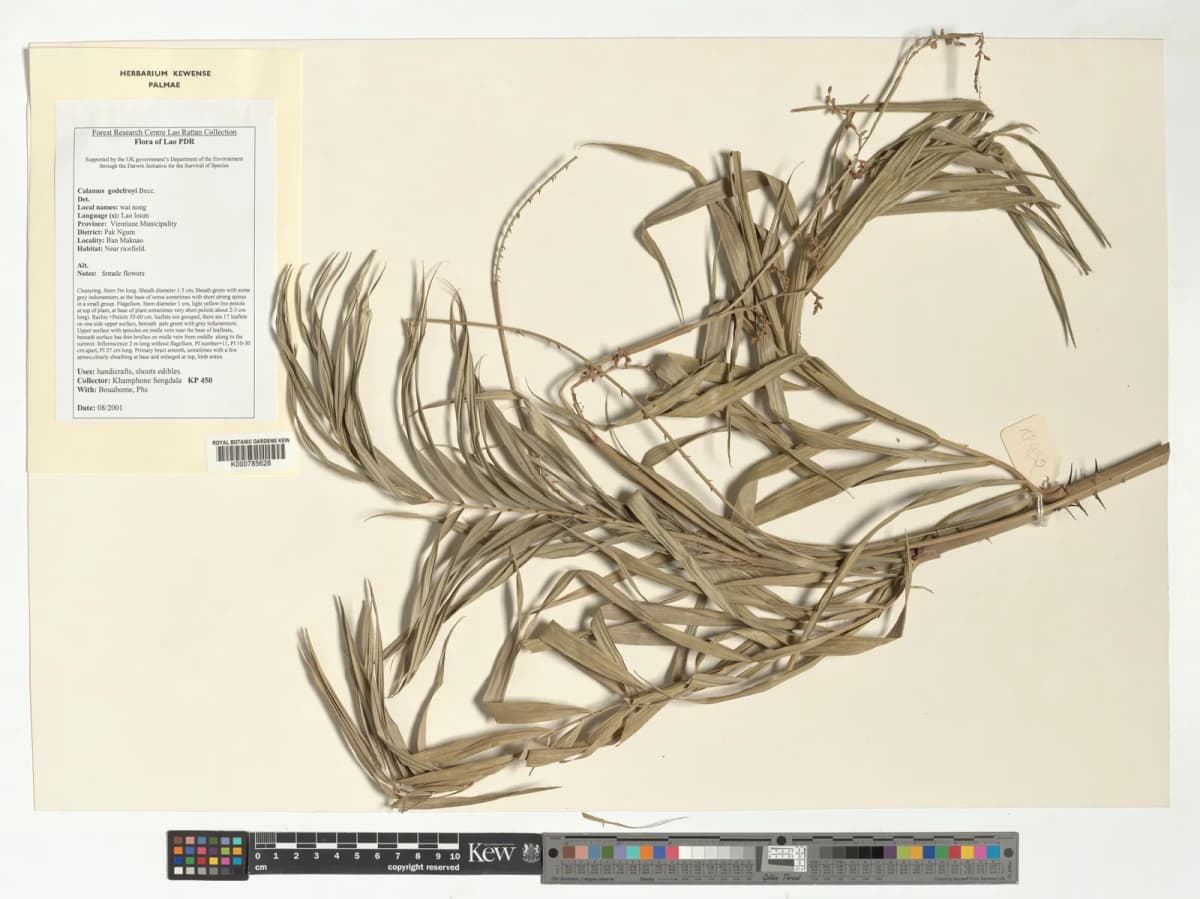Viewport: 1200px width, 899px height.
Task: Click the 'Date: 08/2001' line
Action: click(x=100, y=408)
